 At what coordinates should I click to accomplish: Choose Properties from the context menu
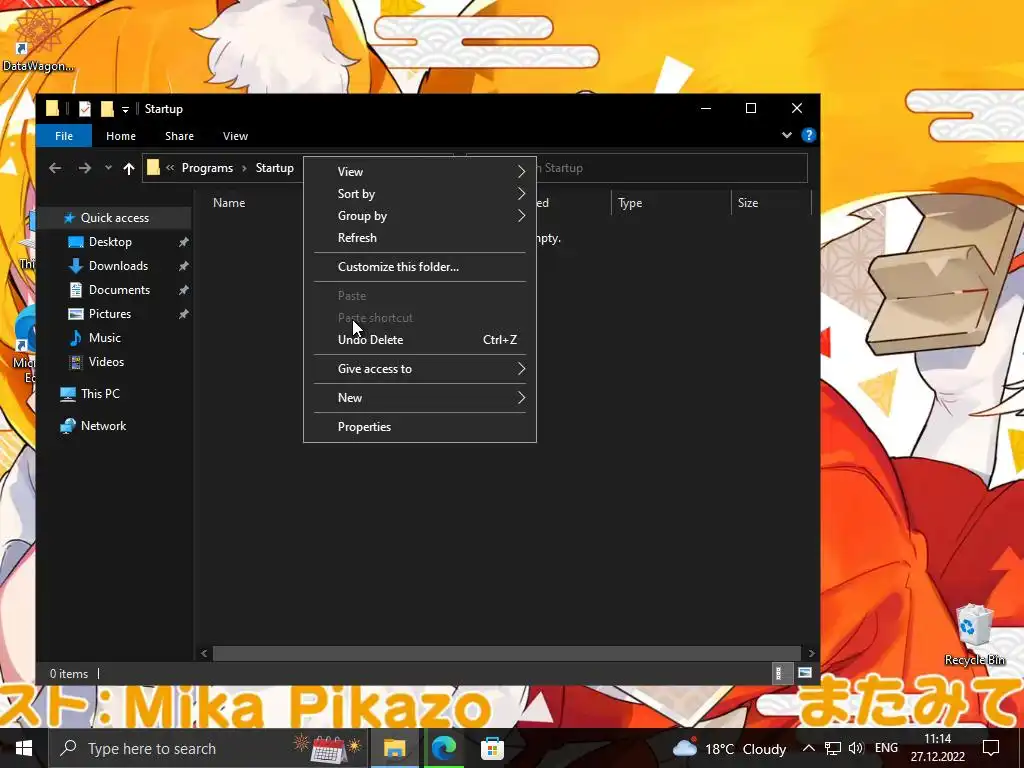[420, 426]
